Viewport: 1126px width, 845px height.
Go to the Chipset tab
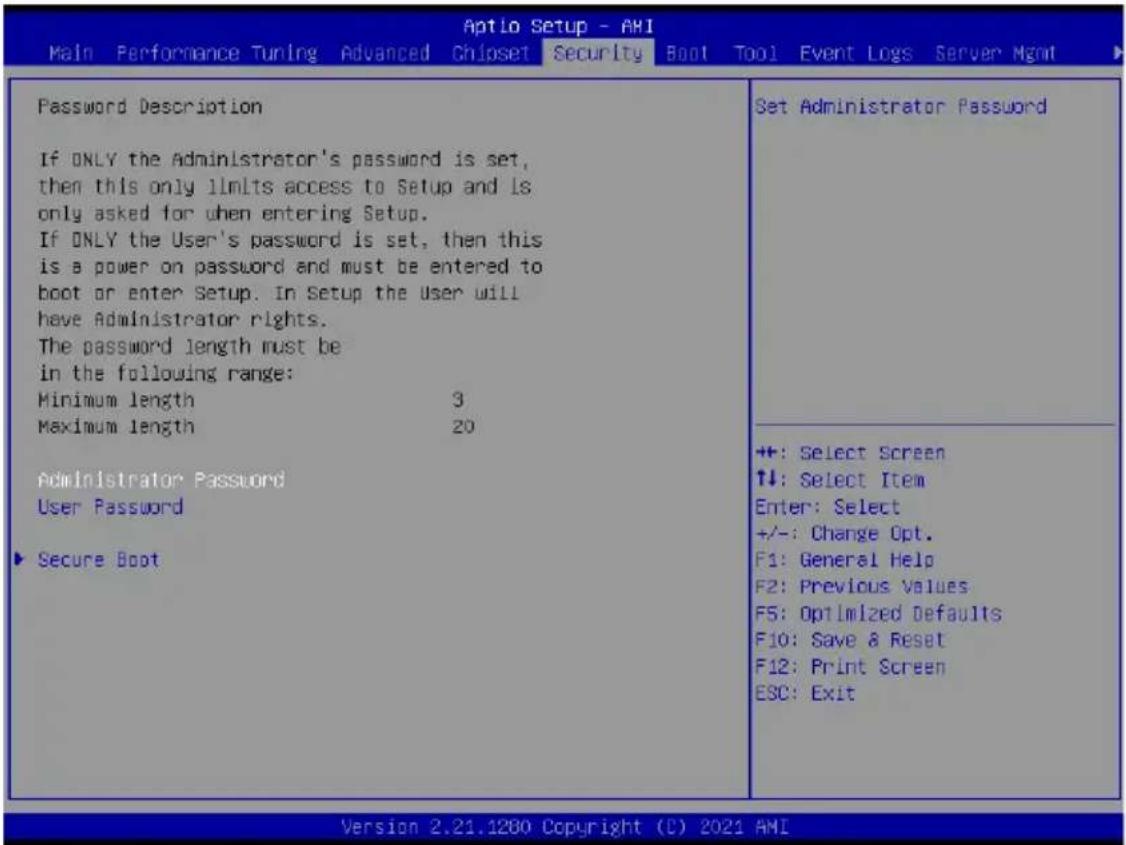click(490, 53)
